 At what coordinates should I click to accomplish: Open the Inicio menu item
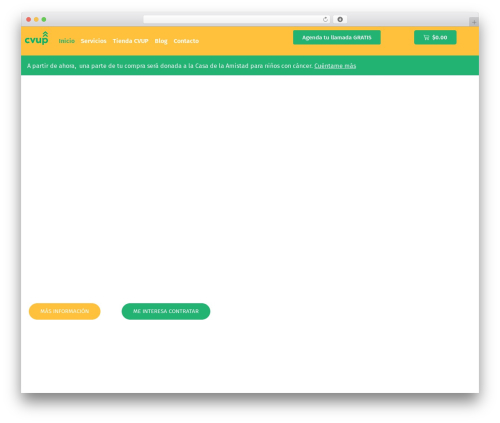[x=67, y=41]
